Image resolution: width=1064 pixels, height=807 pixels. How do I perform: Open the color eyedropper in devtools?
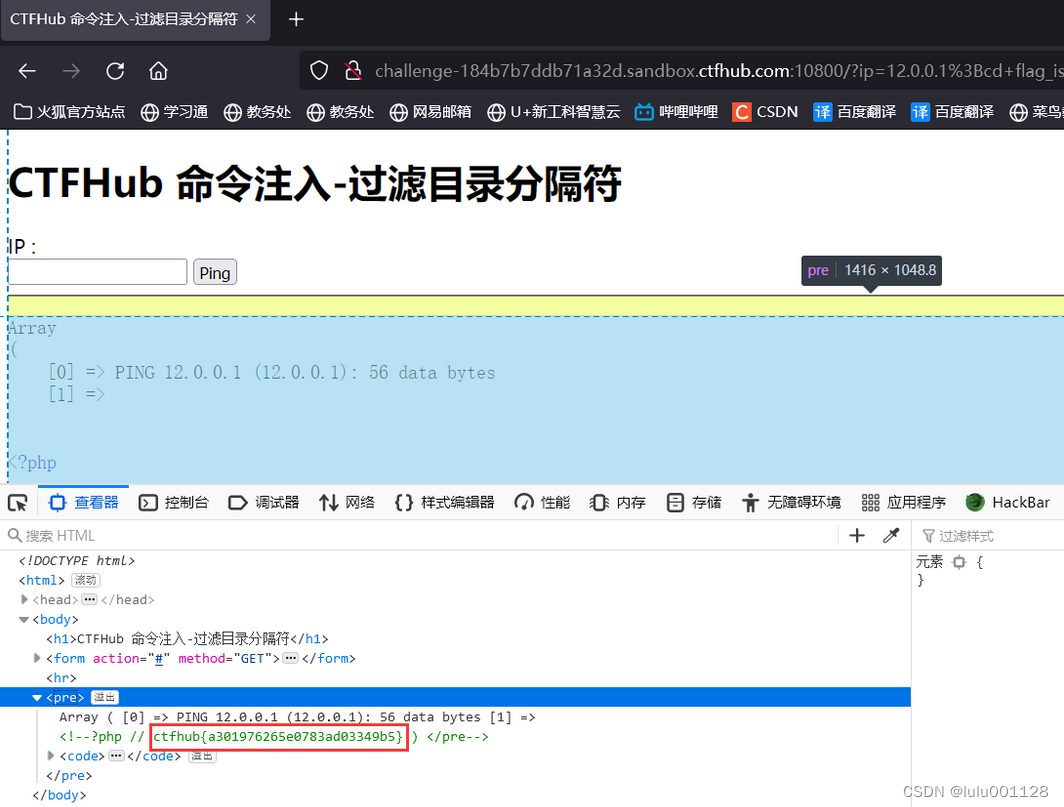point(891,535)
